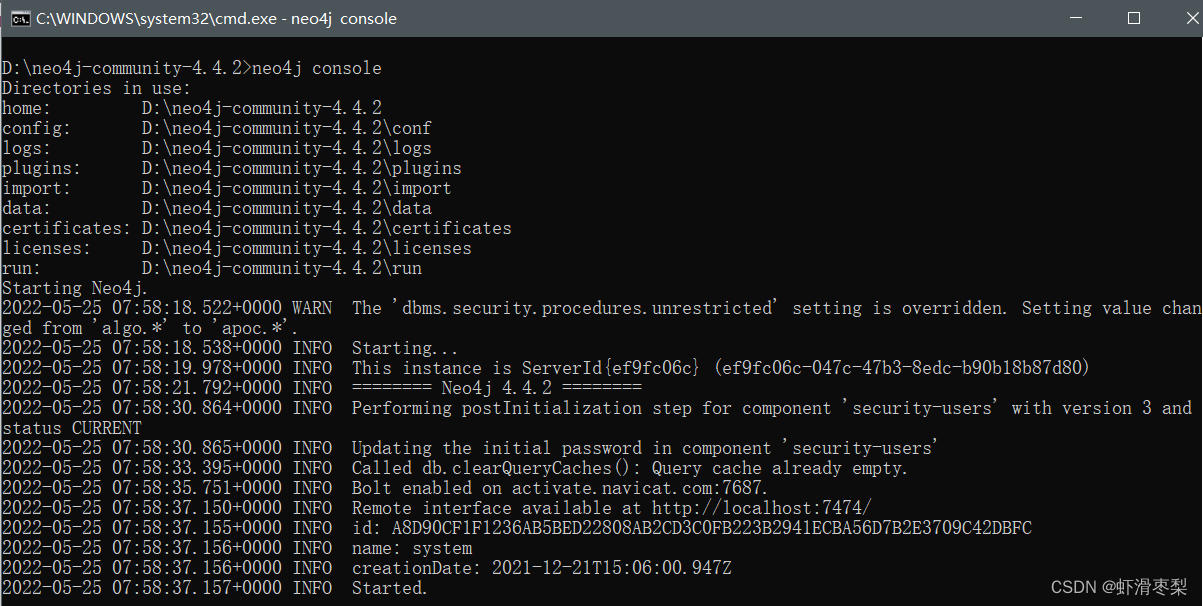The height and width of the screenshot is (606, 1203).
Task: Click the certificates directory path
Action: point(327,228)
